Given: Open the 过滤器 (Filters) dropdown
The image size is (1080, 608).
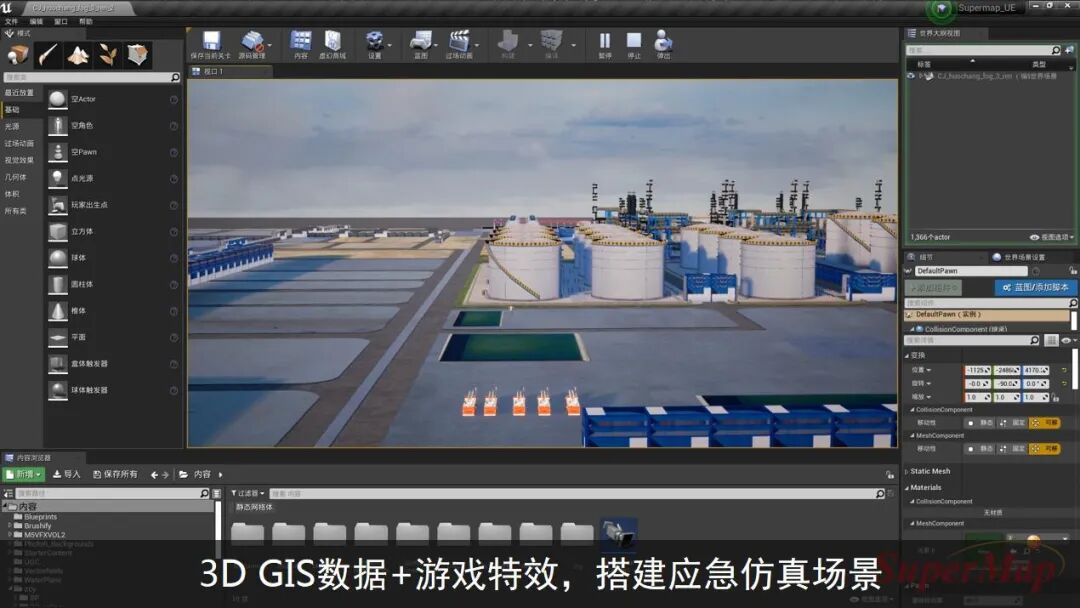Looking at the screenshot, I should 248,493.
